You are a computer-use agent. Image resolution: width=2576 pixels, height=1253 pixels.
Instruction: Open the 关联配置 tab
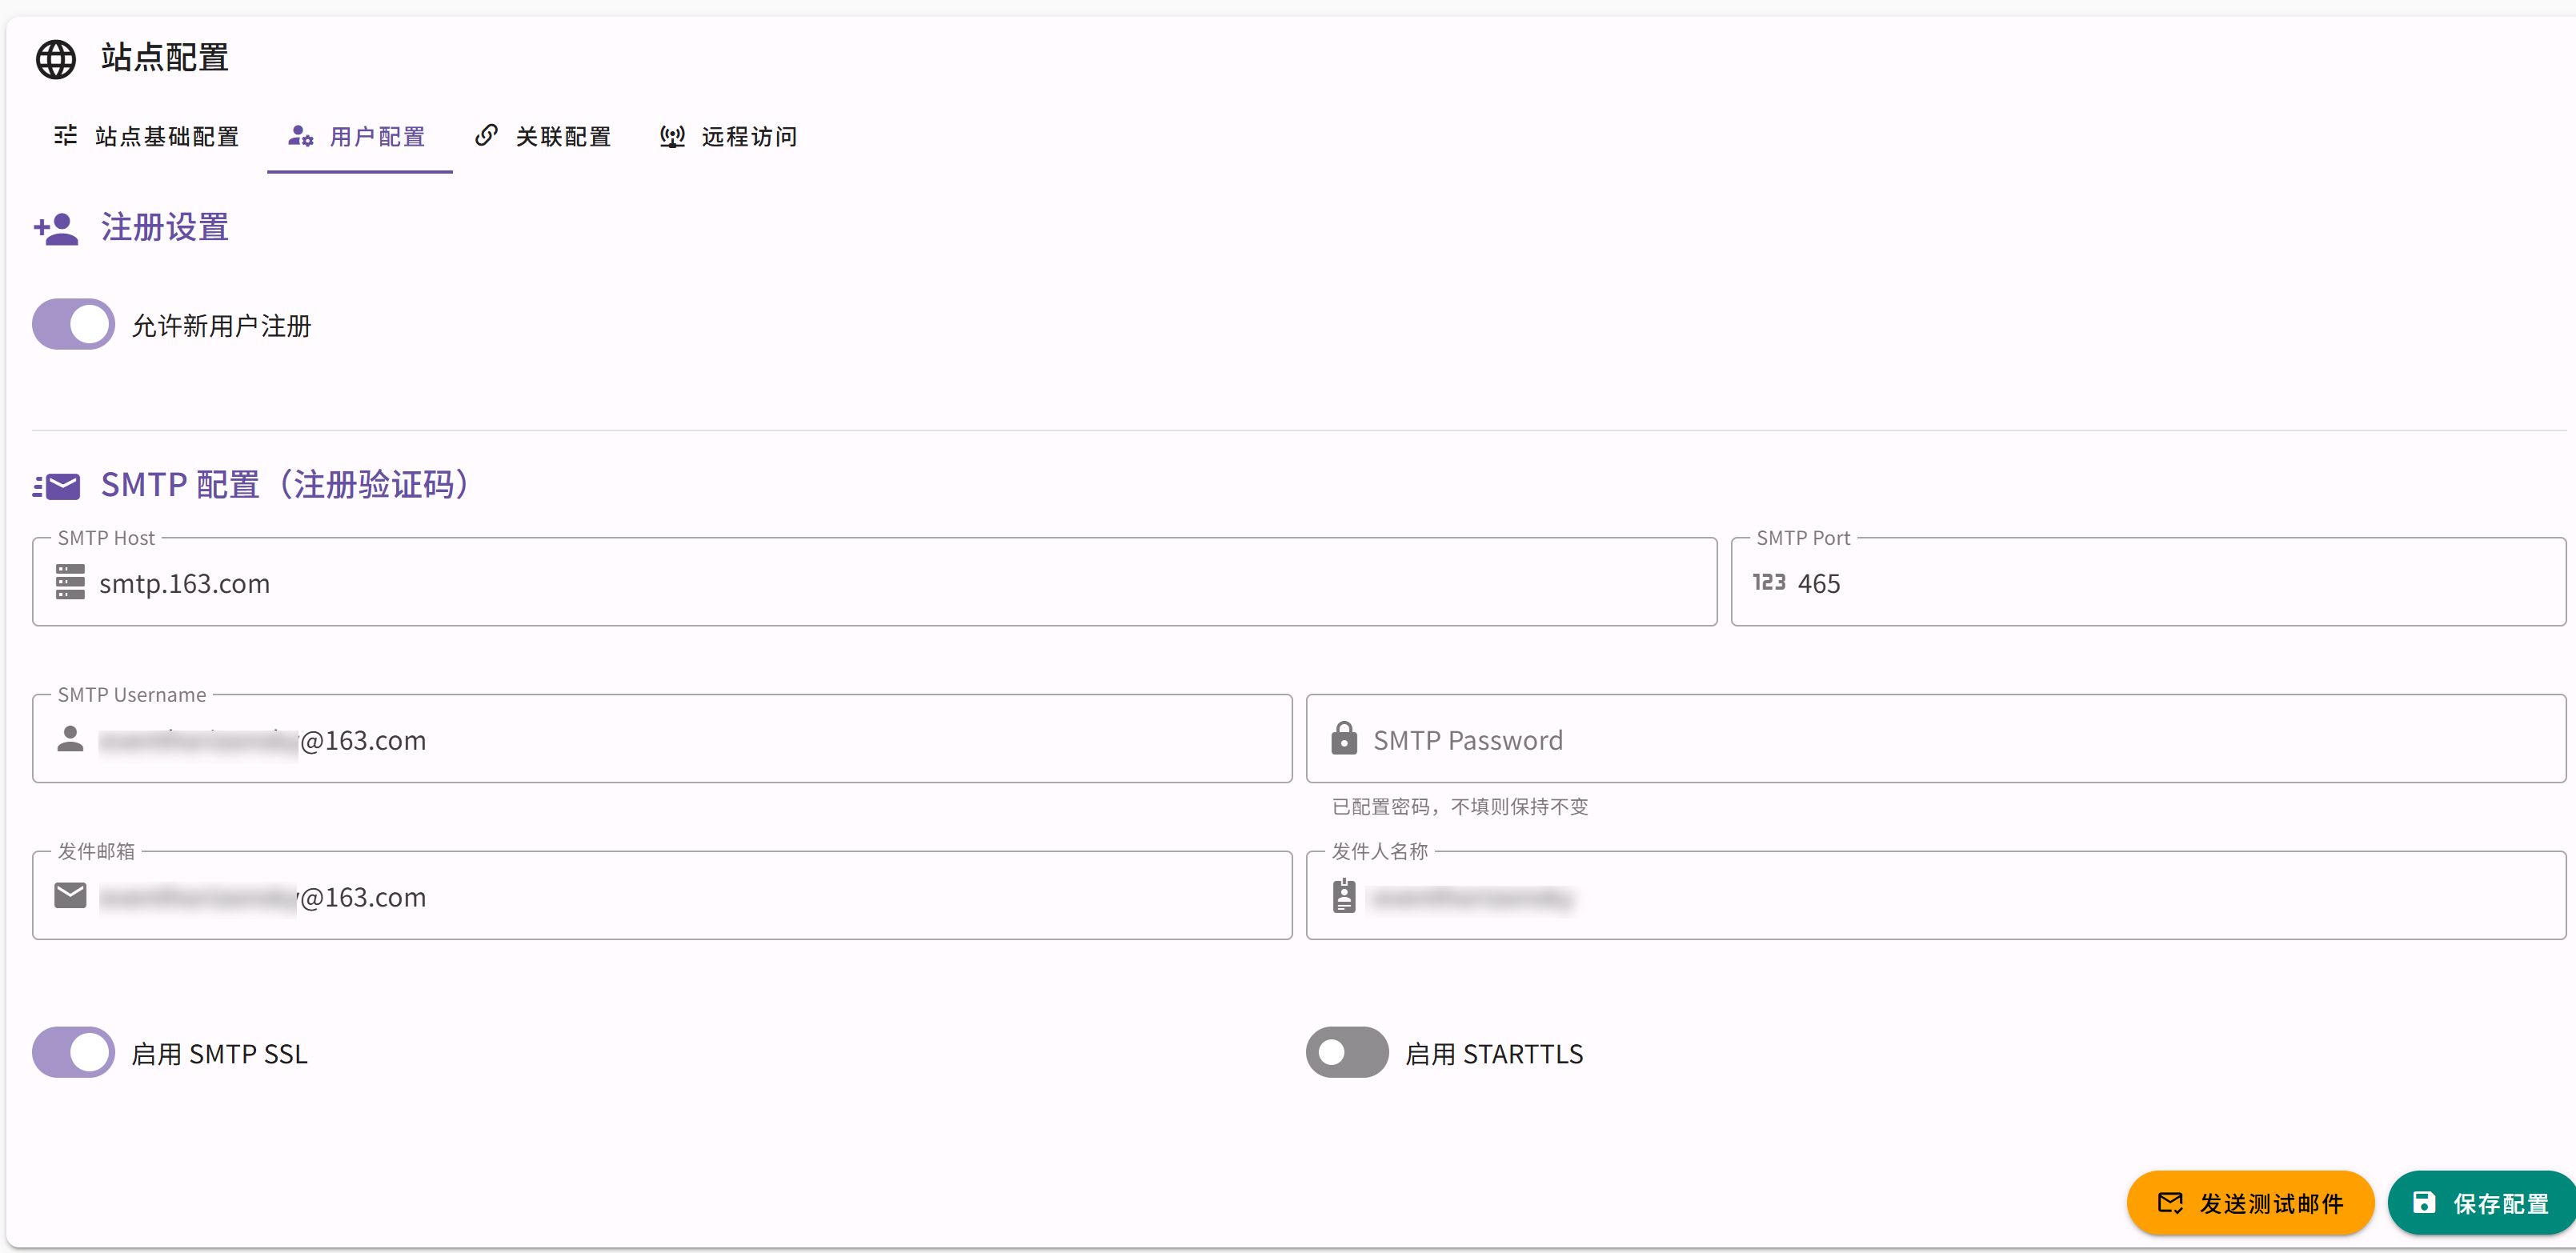[x=543, y=137]
